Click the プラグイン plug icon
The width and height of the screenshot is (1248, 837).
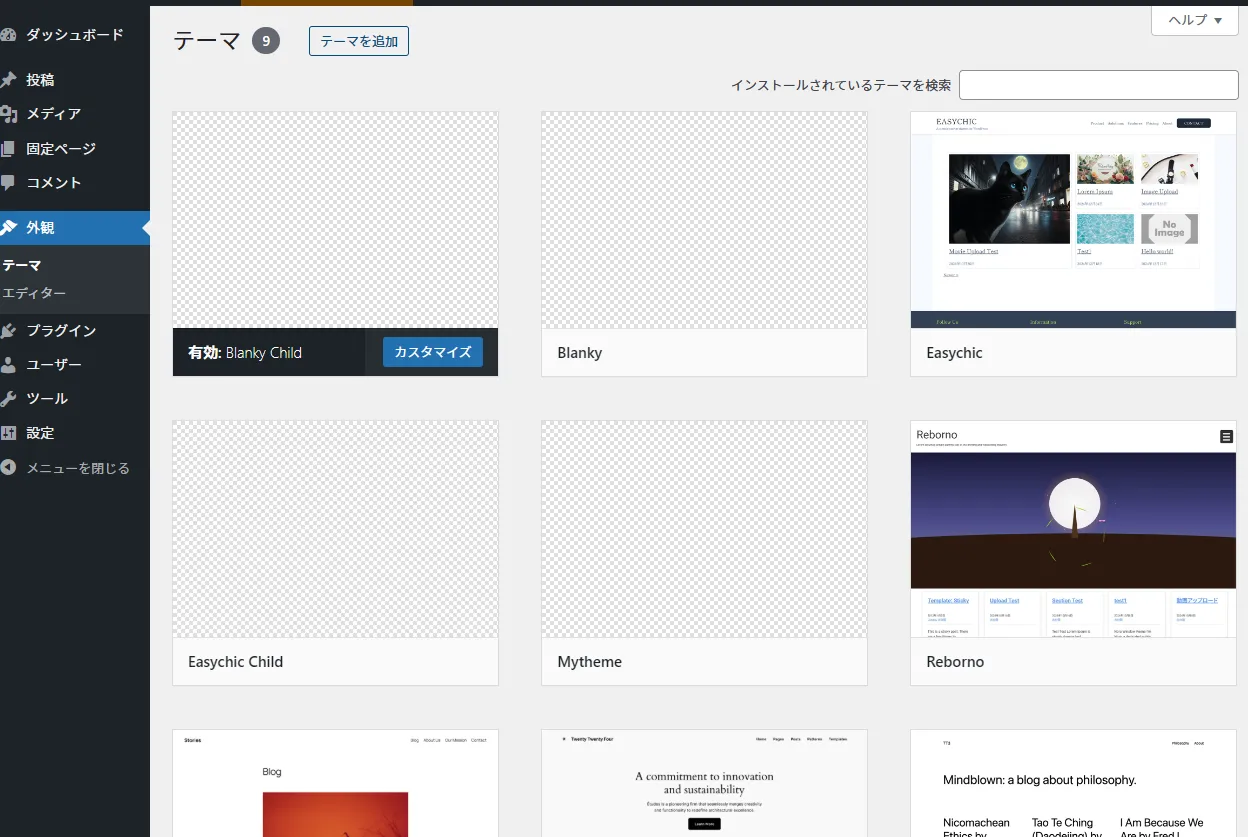pos(8,331)
